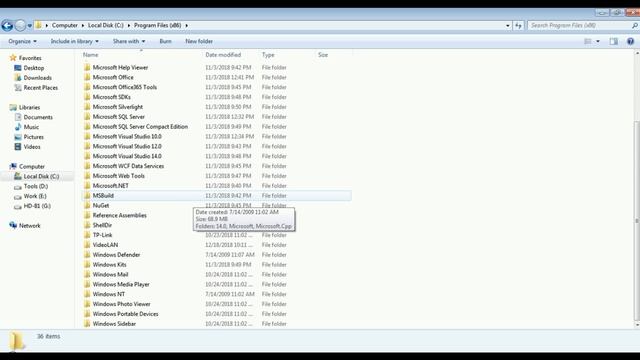Click the Microsoft Office folder icon

tap(87, 77)
